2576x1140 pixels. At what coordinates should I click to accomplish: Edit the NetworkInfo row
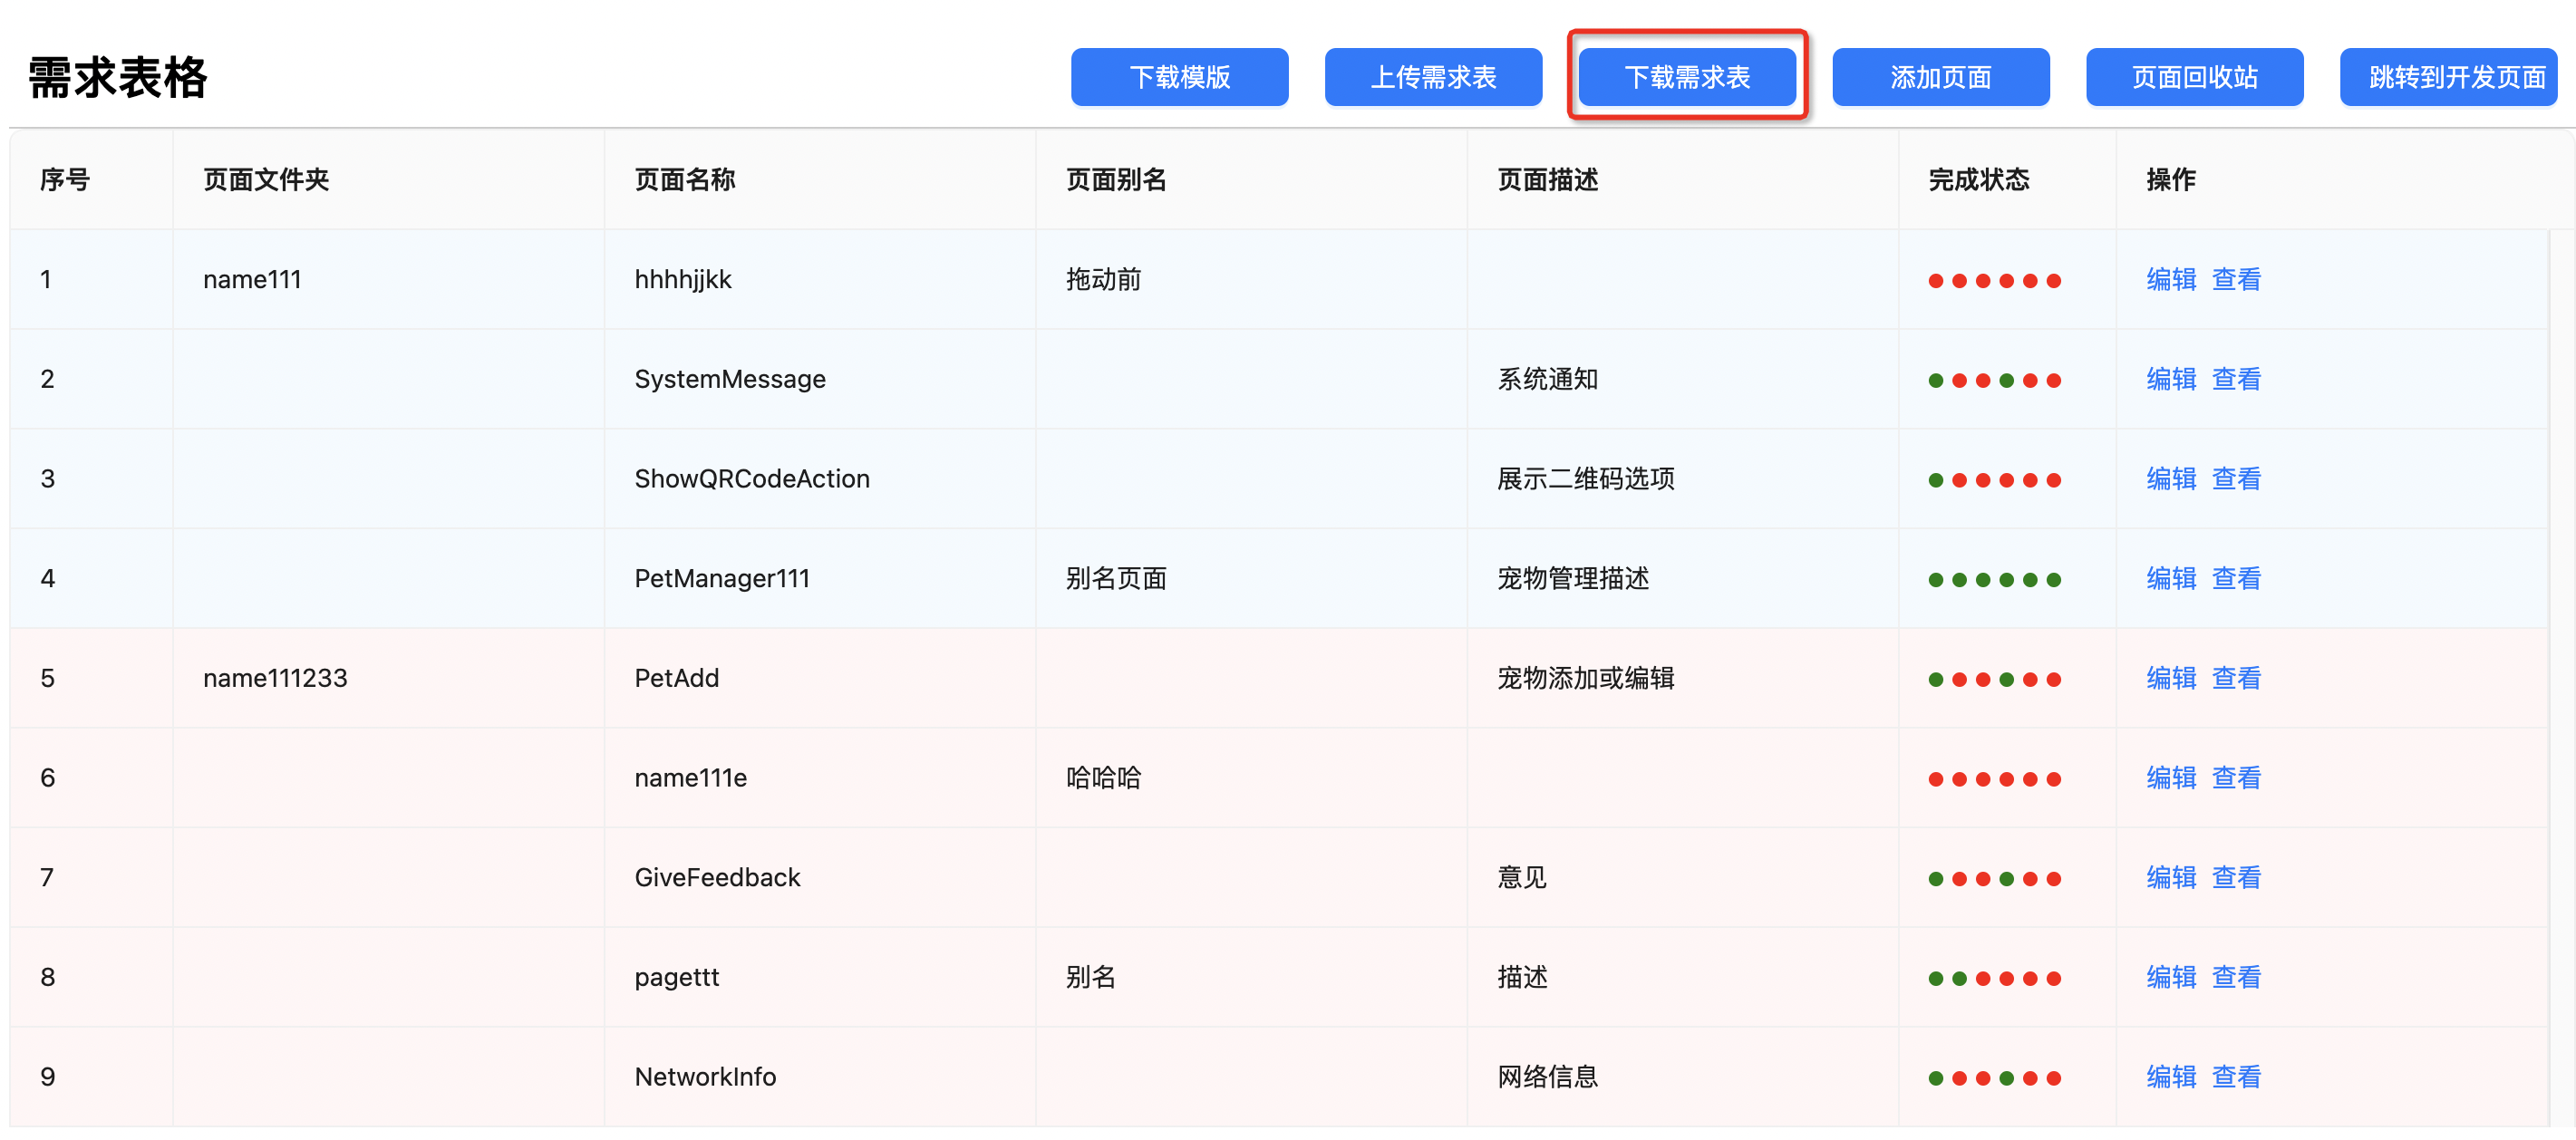[2170, 1077]
